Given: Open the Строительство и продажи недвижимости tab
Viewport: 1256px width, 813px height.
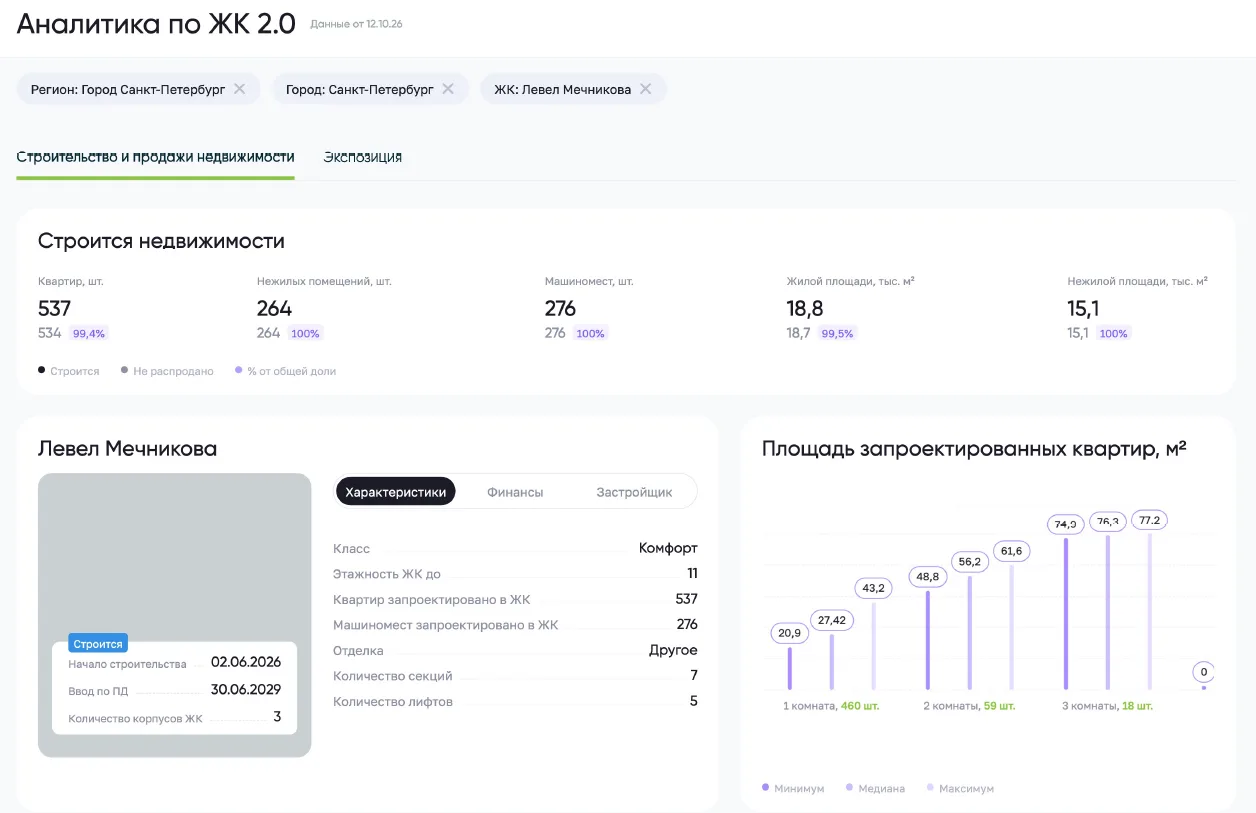Looking at the screenshot, I should 156,157.
